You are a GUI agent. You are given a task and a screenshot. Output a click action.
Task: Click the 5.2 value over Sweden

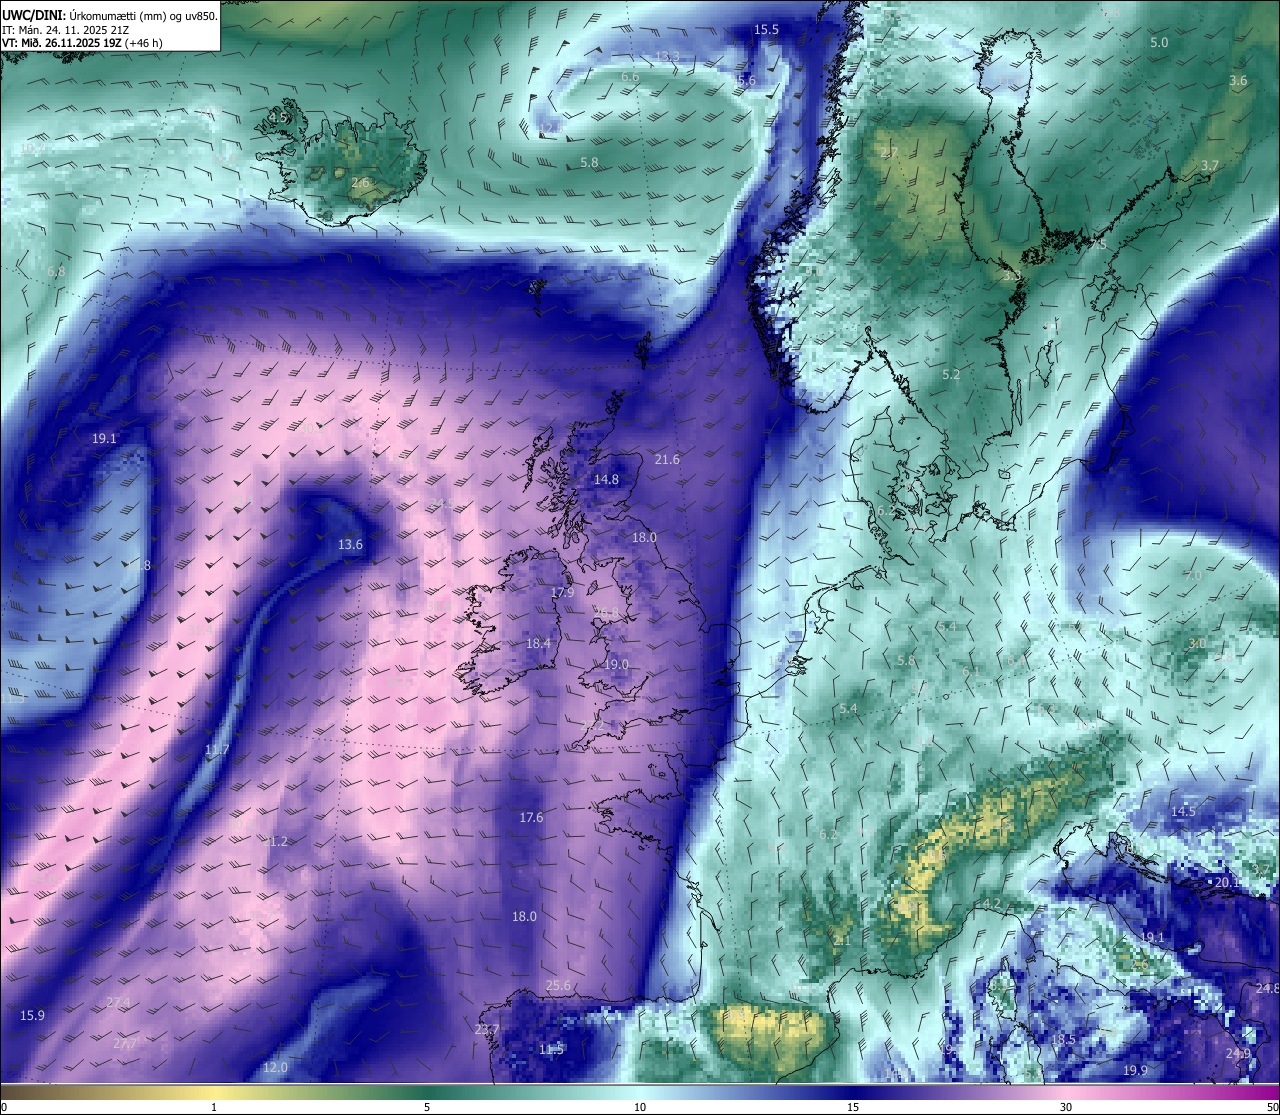pyautogui.click(x=951, y=375)
